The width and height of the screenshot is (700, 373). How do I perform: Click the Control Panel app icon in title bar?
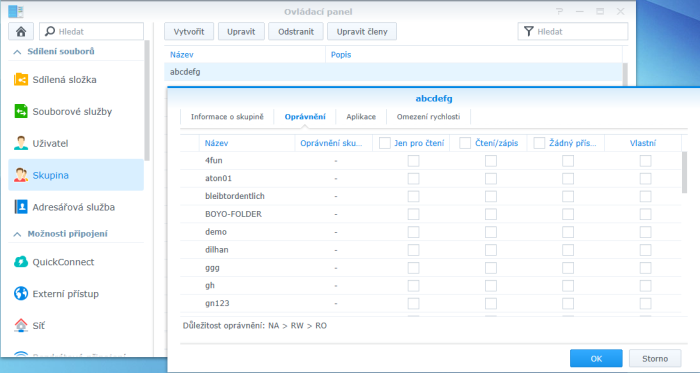(16, 12)
